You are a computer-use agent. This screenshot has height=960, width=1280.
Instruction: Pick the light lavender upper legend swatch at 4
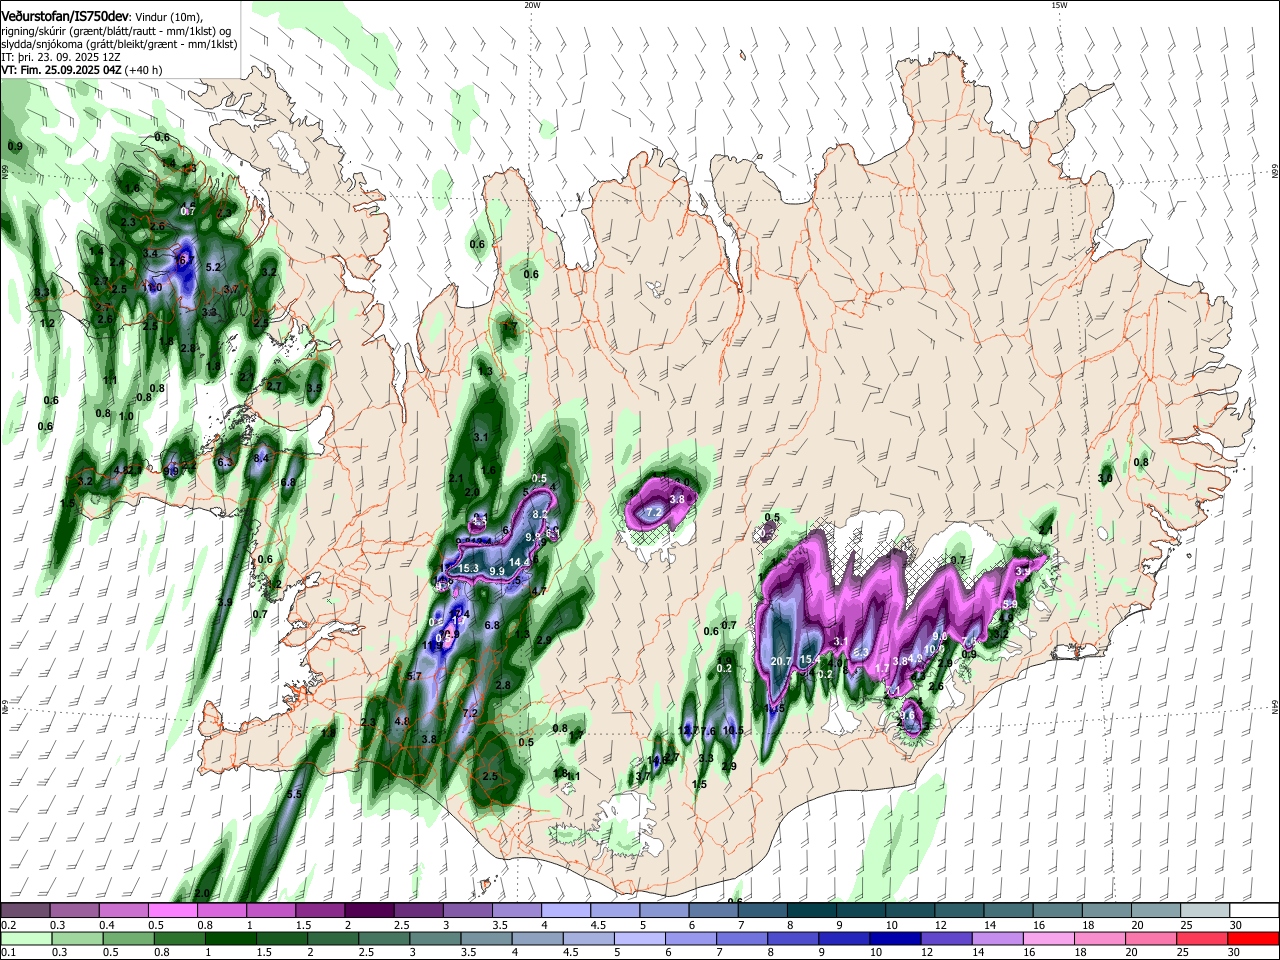[x=565, y=910]
